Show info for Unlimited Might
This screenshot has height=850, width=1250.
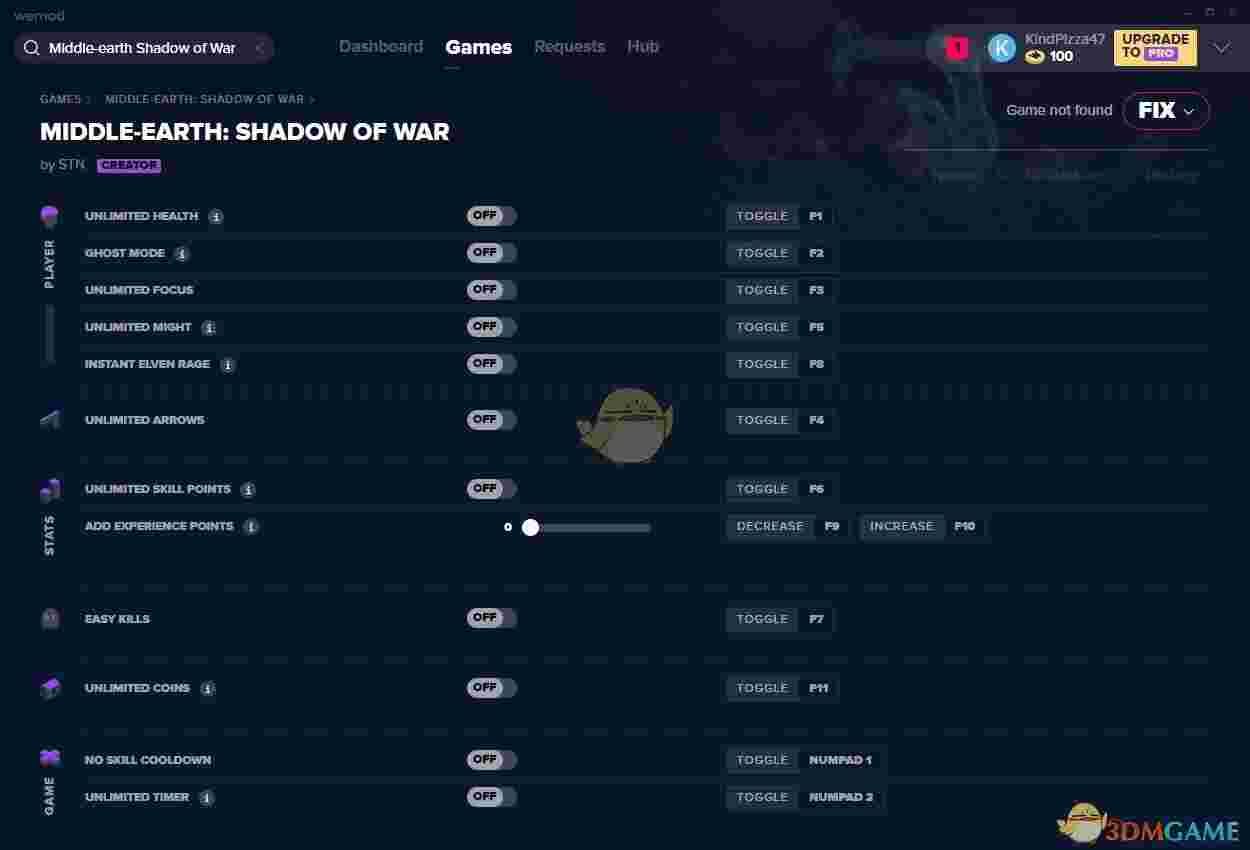[x=209, y=328]
